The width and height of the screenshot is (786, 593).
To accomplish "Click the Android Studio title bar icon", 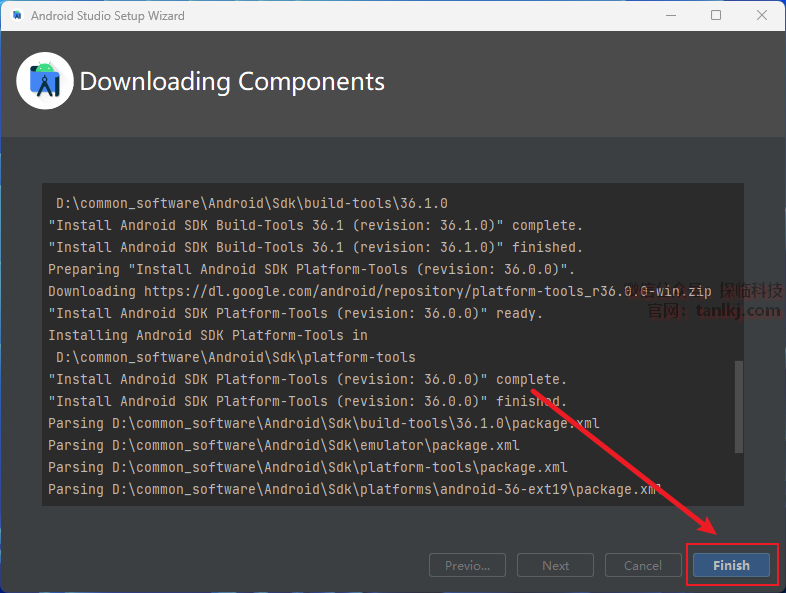I will coord(17,16).
